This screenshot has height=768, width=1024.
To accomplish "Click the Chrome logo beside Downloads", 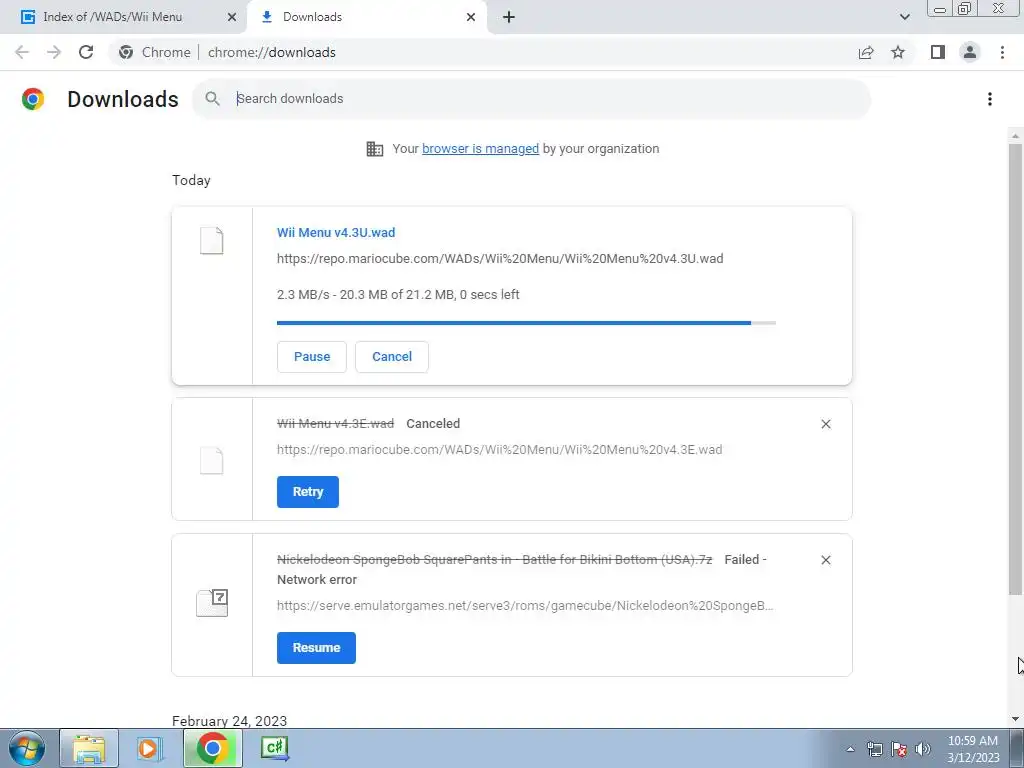I will pyautogui.click(x=33, y=99).
